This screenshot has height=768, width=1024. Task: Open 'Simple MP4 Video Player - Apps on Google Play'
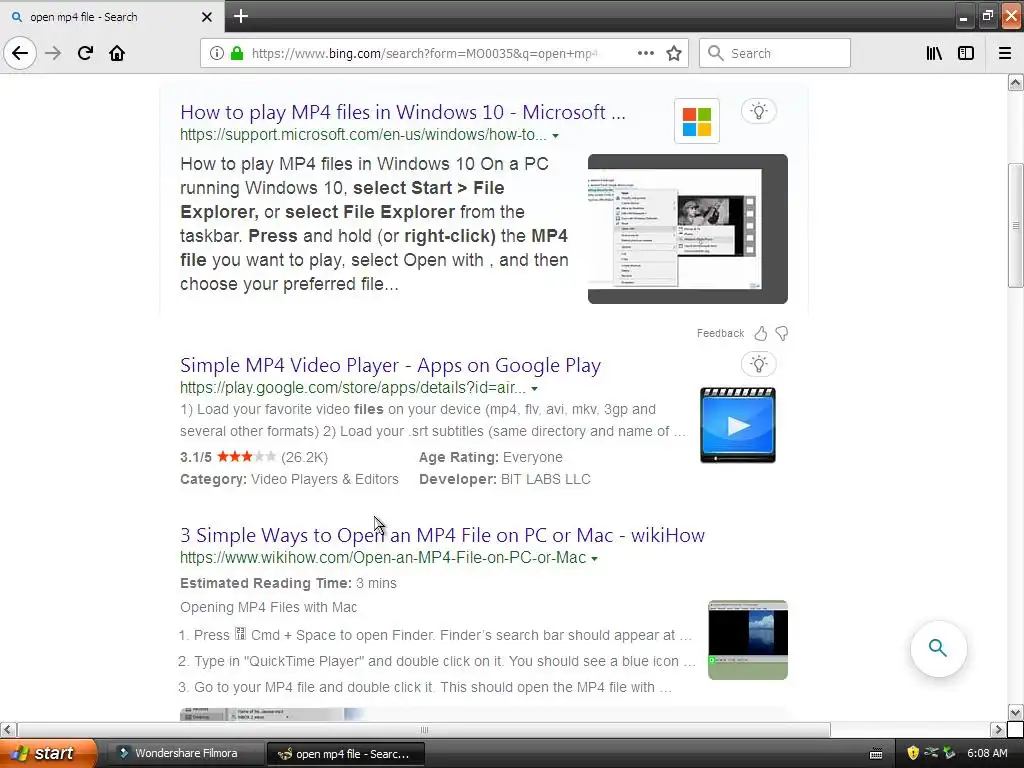[391, 365]
